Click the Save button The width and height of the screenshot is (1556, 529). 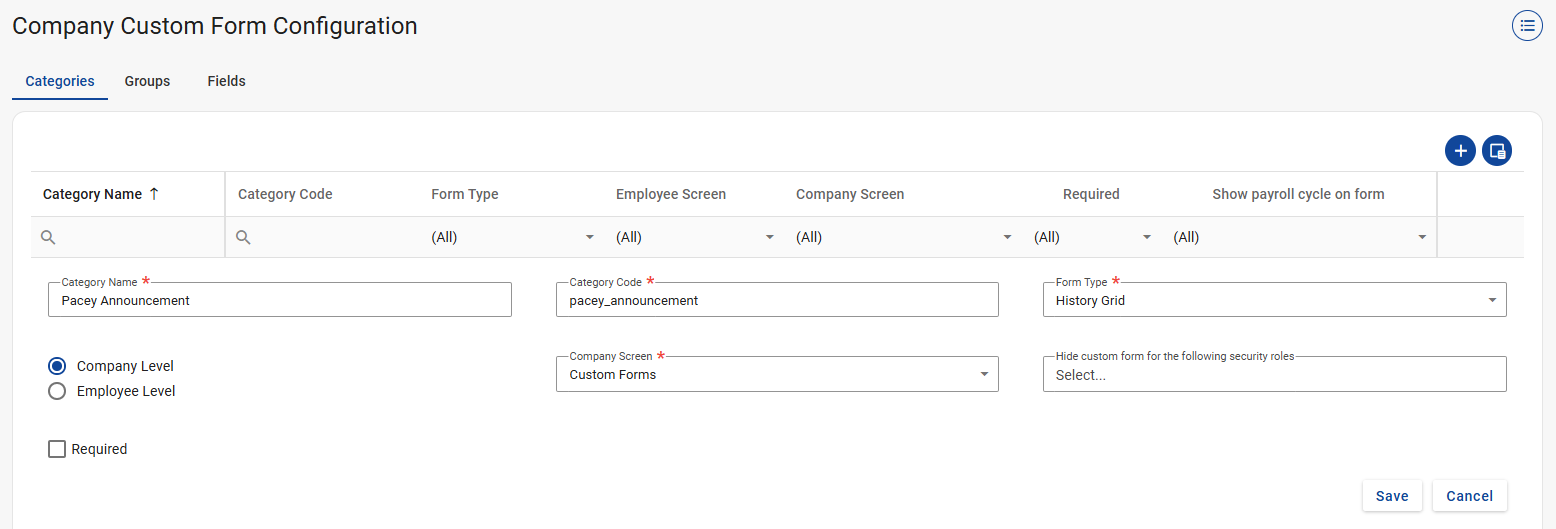click(x=1391, y=496)
